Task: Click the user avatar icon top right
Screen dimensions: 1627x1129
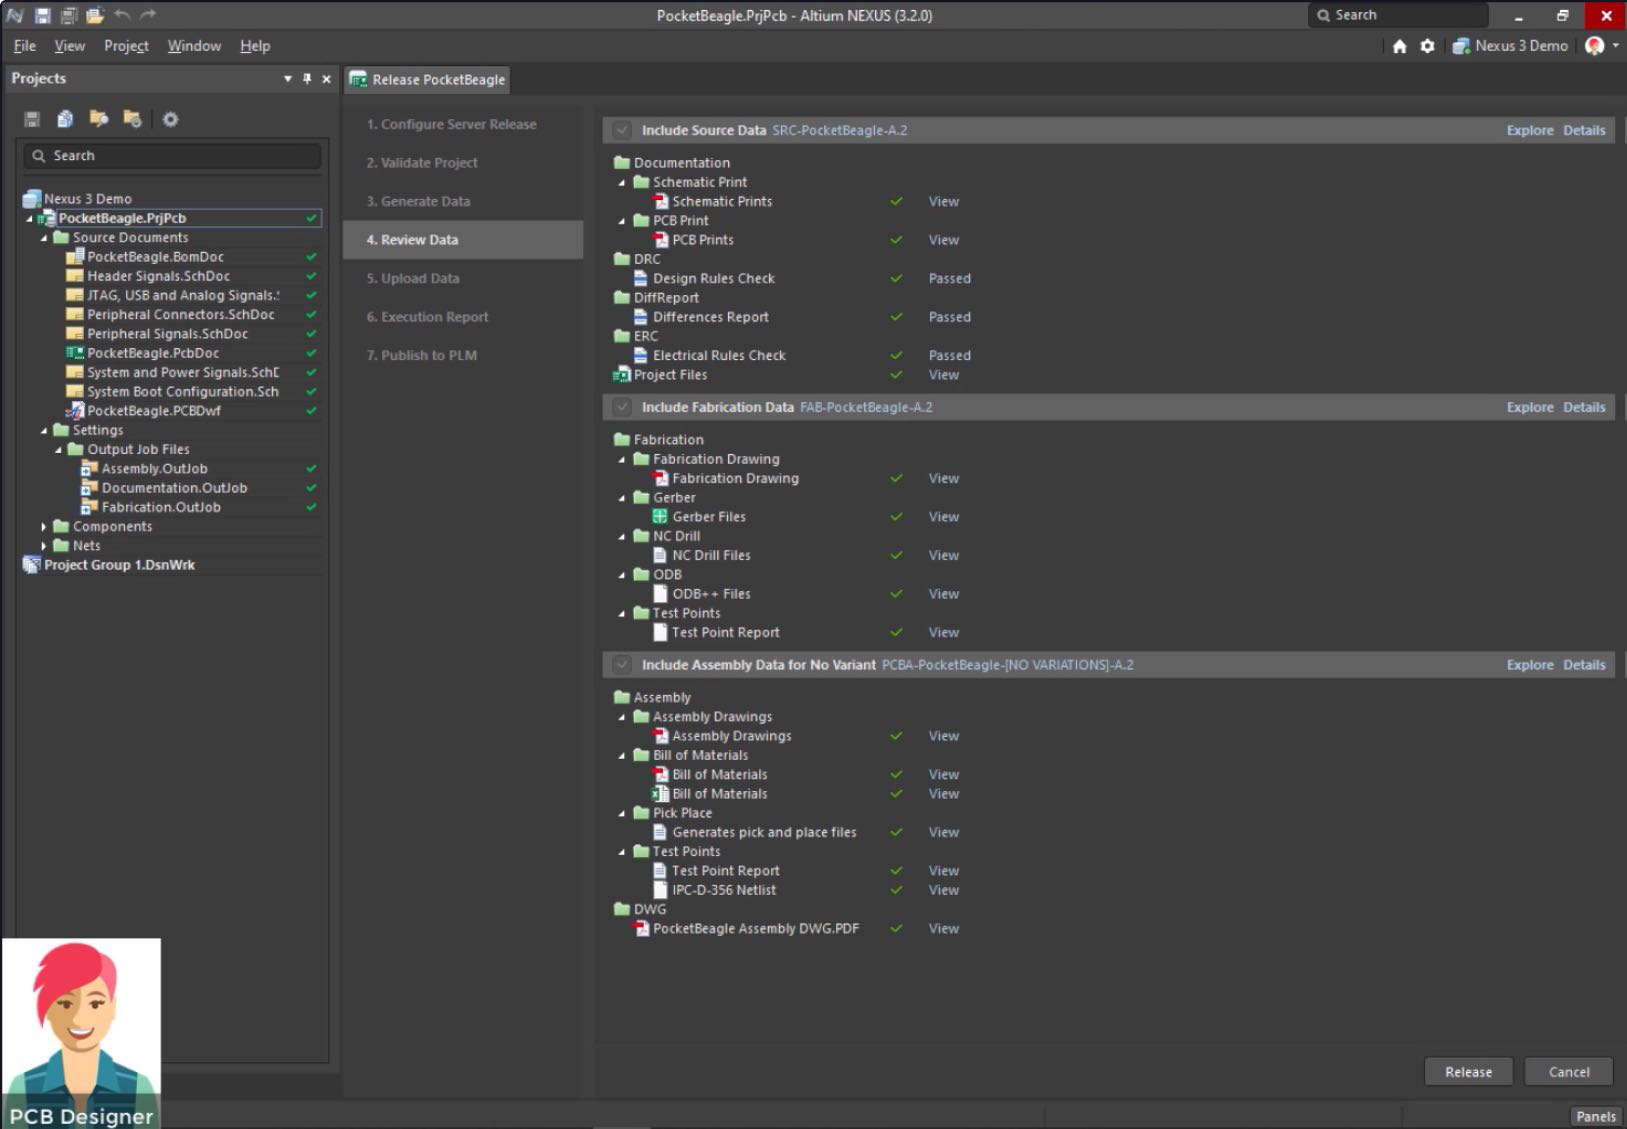Action: point(1594,46)
